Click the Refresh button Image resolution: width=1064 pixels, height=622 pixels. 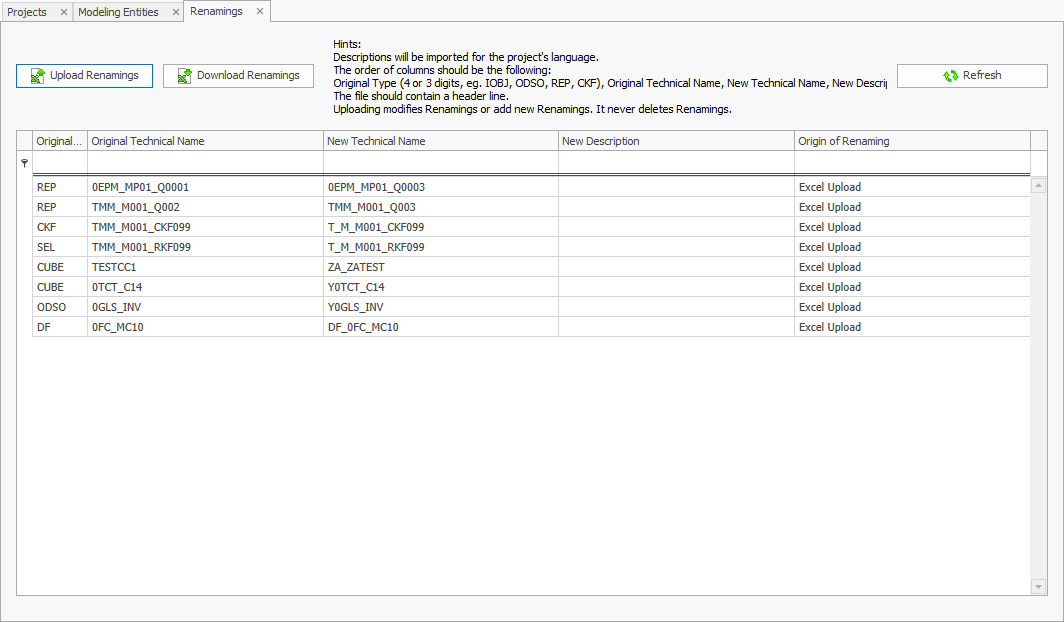972,75
